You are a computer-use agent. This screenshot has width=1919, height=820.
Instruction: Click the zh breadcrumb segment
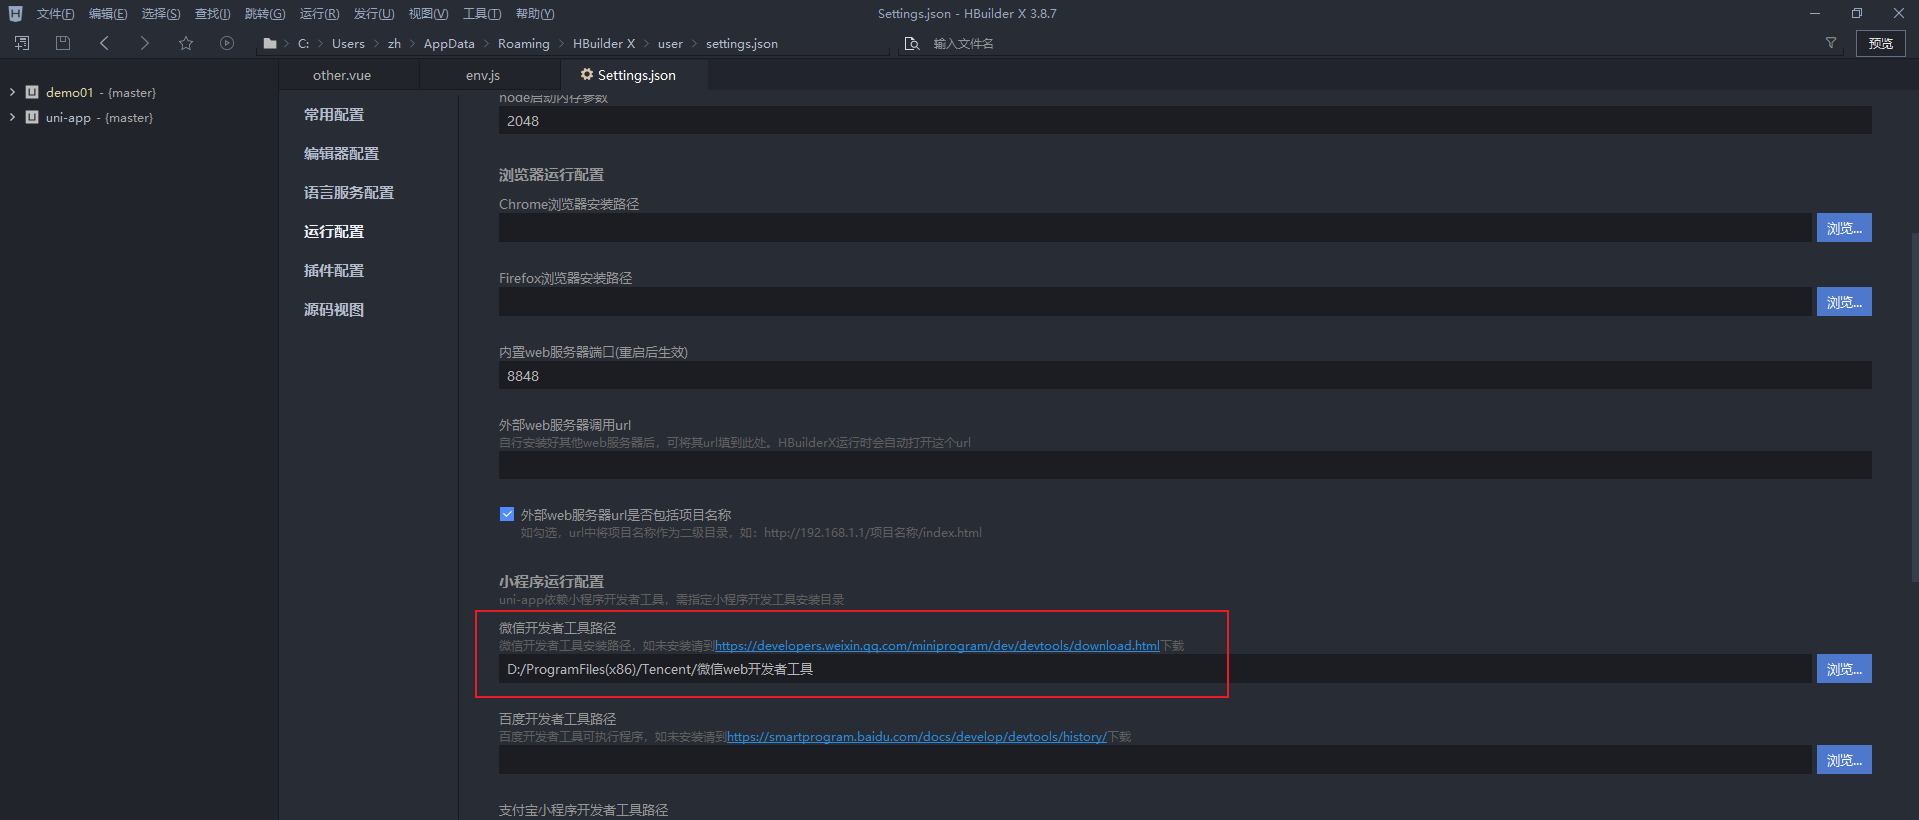394,44
